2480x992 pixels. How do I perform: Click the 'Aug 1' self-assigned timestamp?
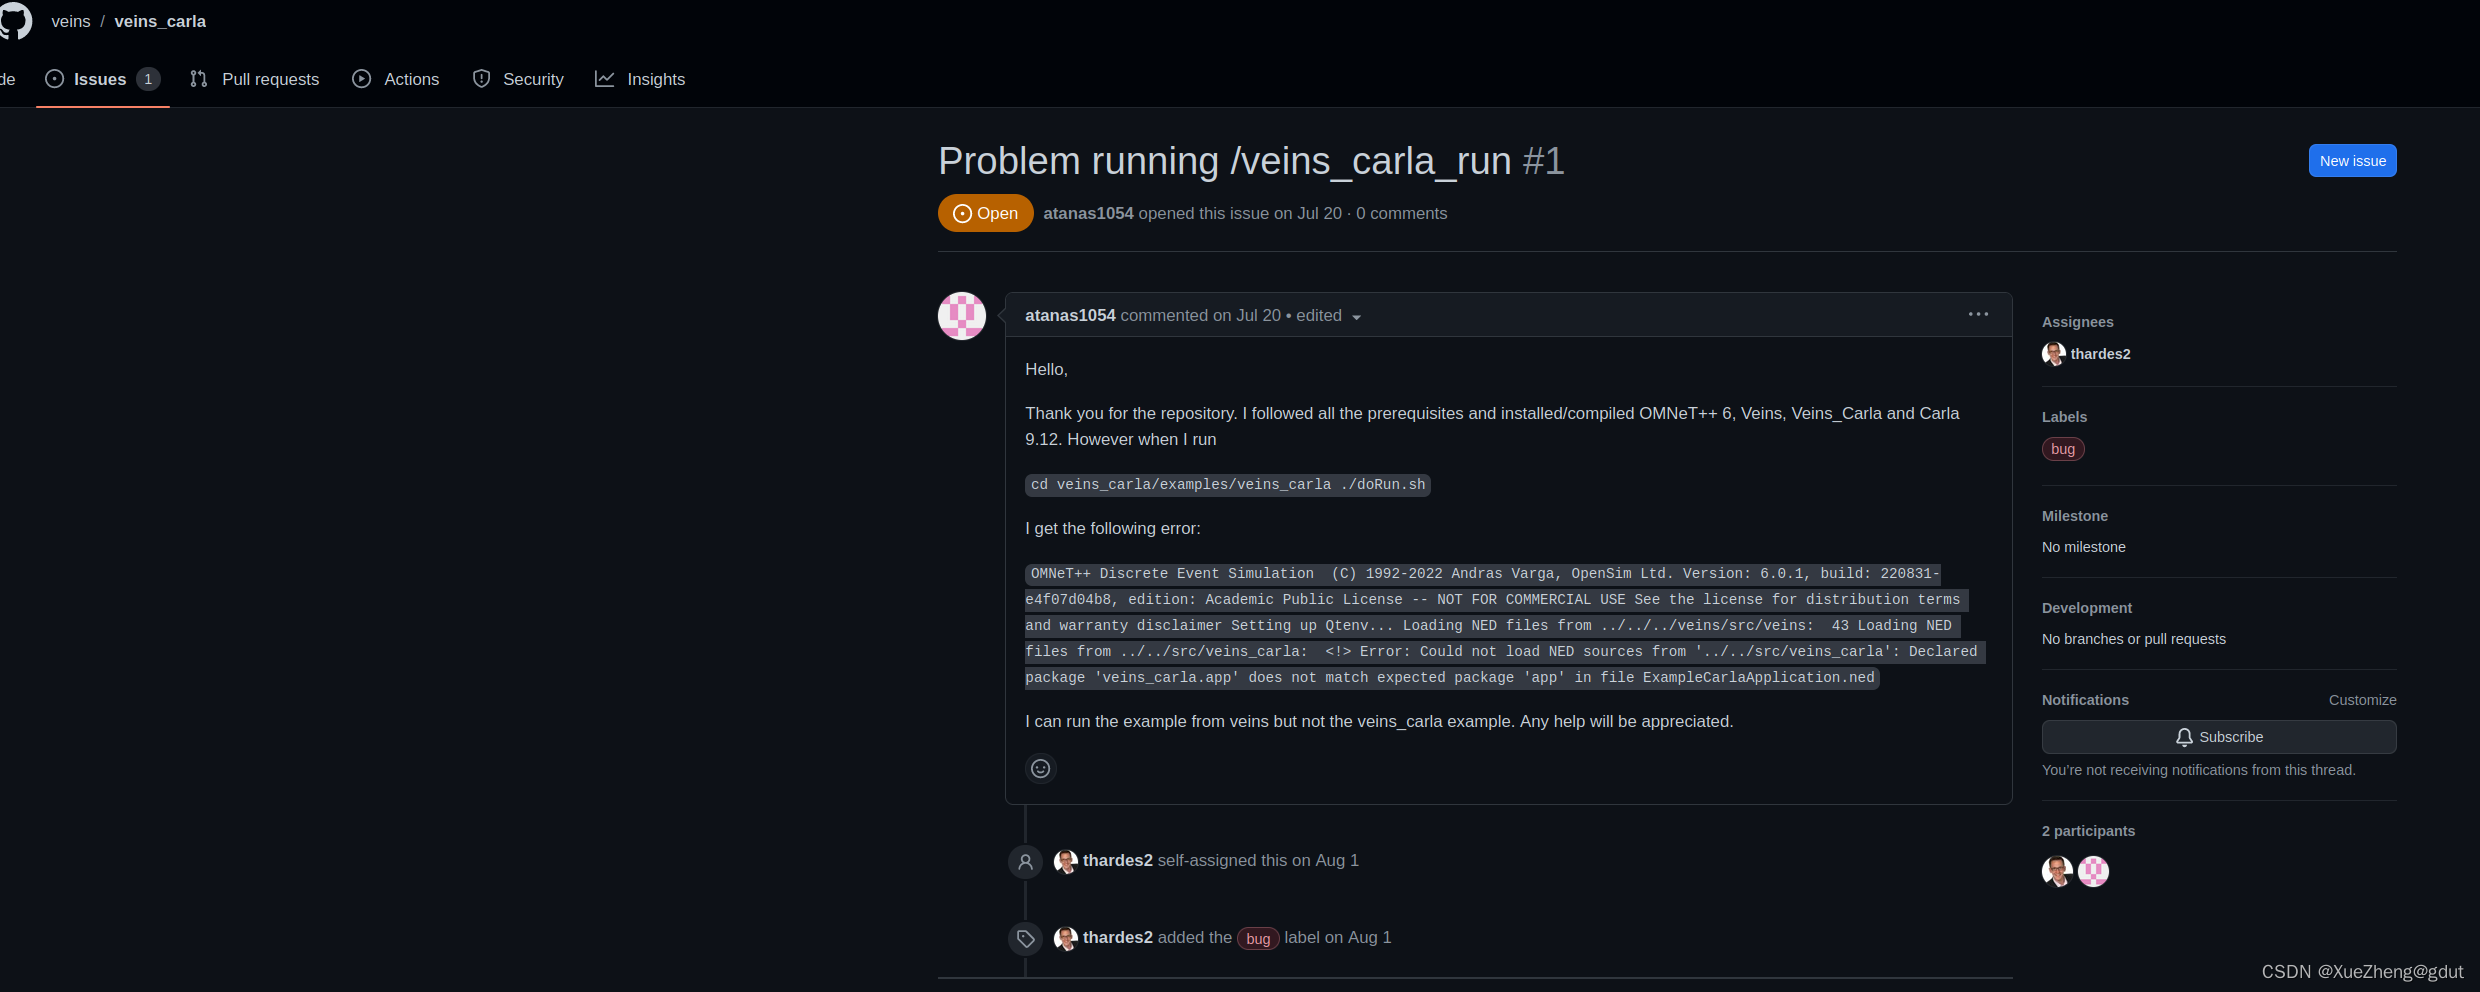point(1337,861)
